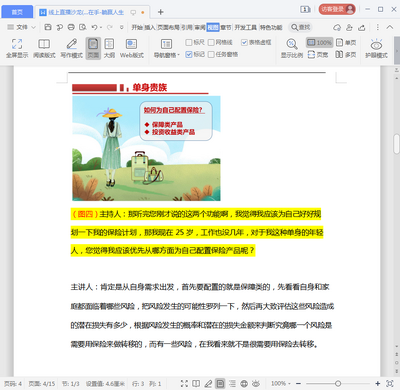The height and width of the screenshot is (390, 400).
Task: Open the Special Features (特色功能) tab
Action: [x=271, y=27]
